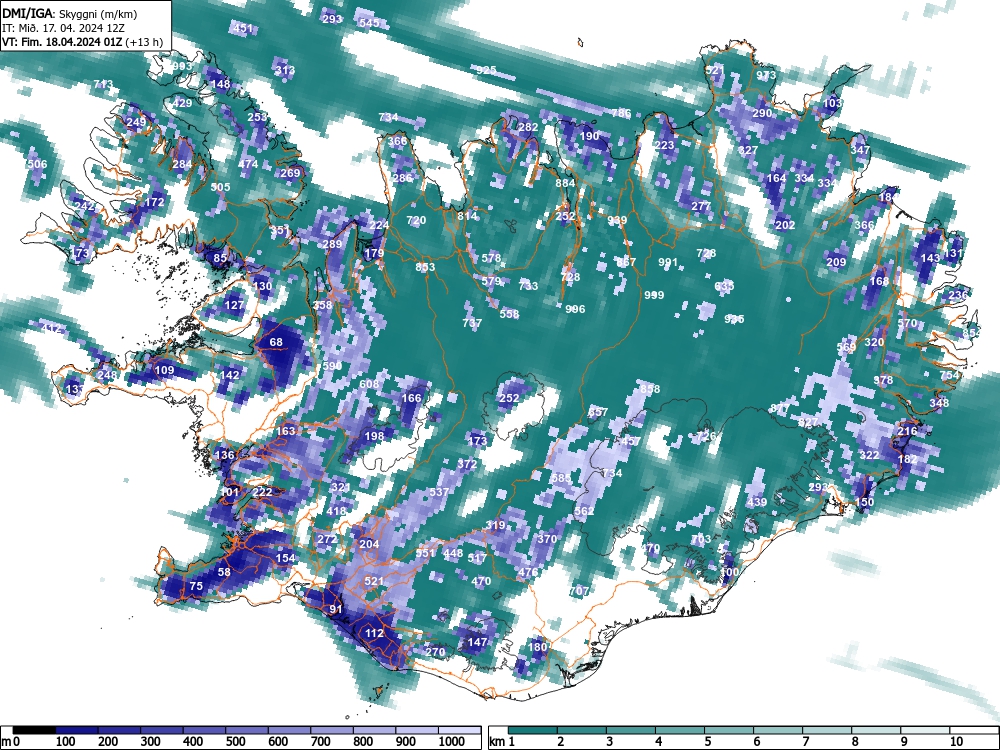
Task: Click the visibility value 190 on the map
Action: [590, 136]
